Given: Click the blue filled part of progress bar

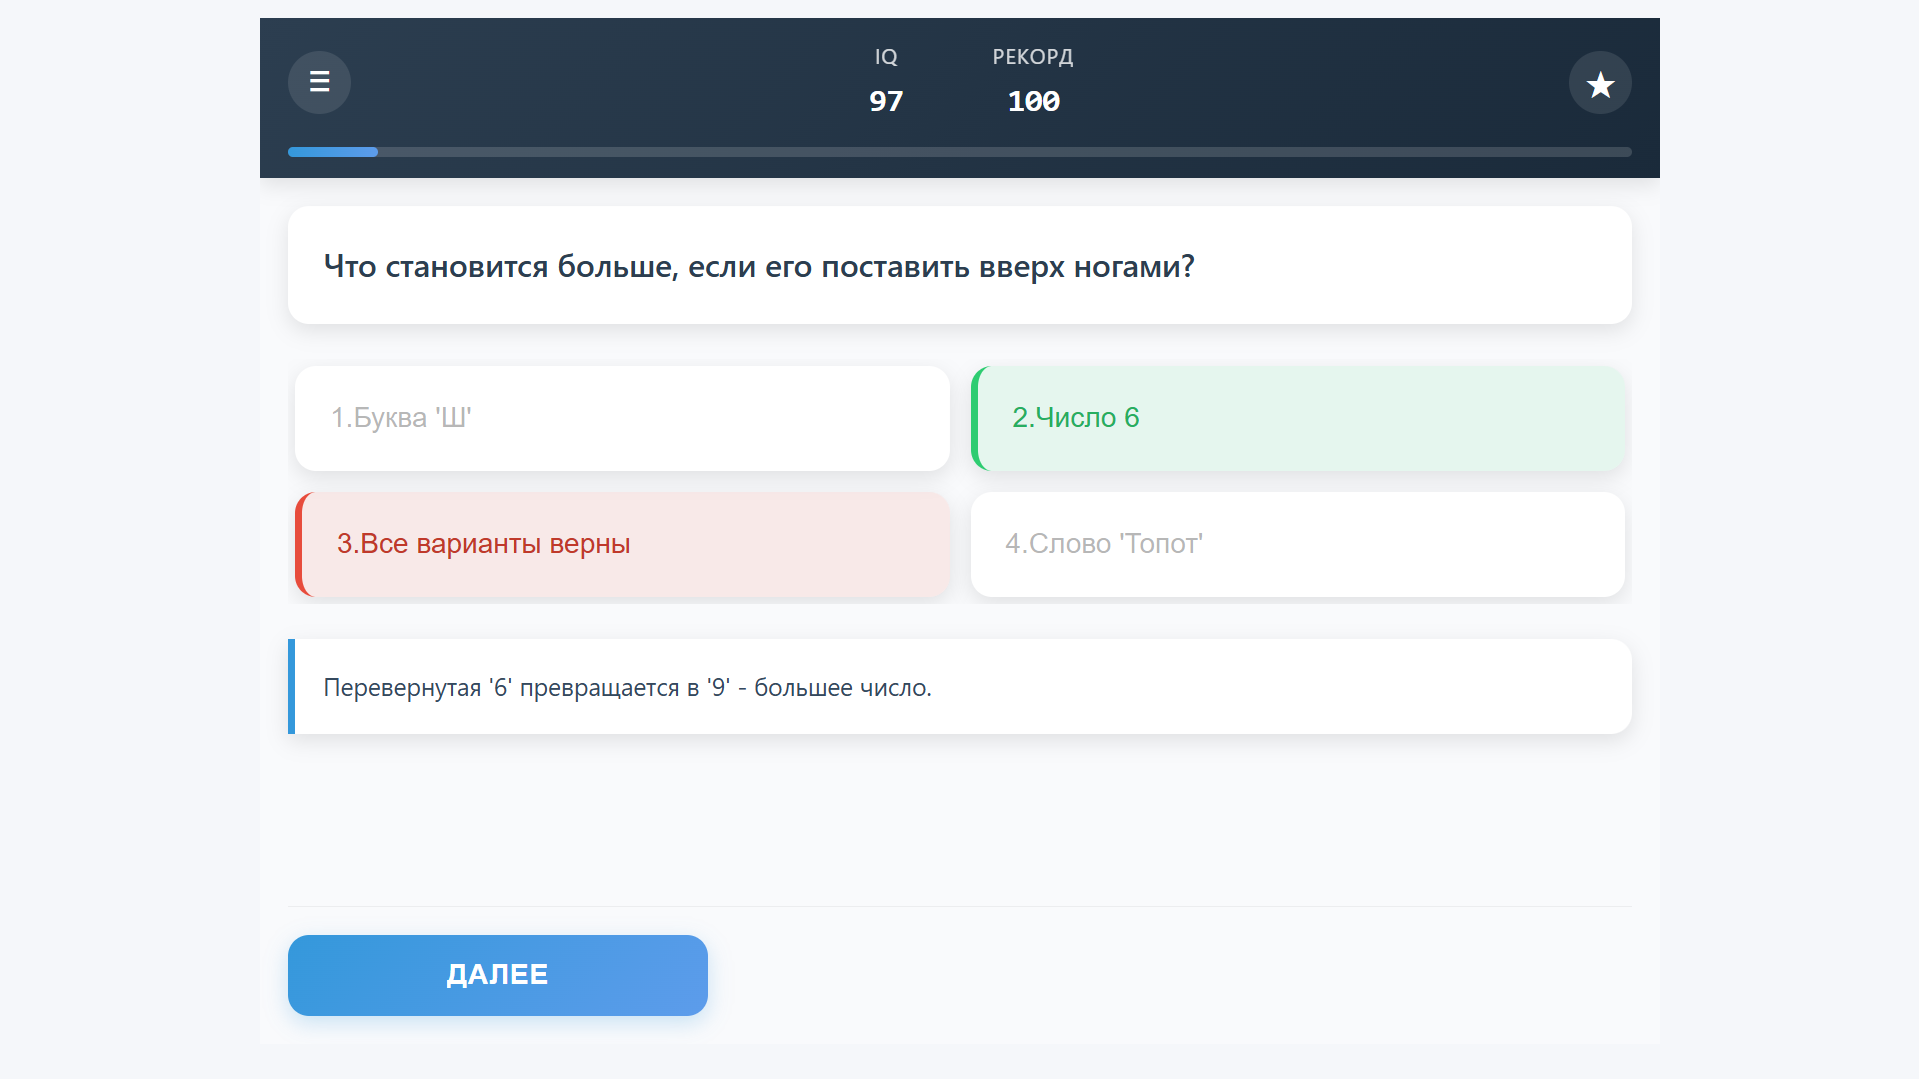Looking at the screenshot, I should coord(332,152).
